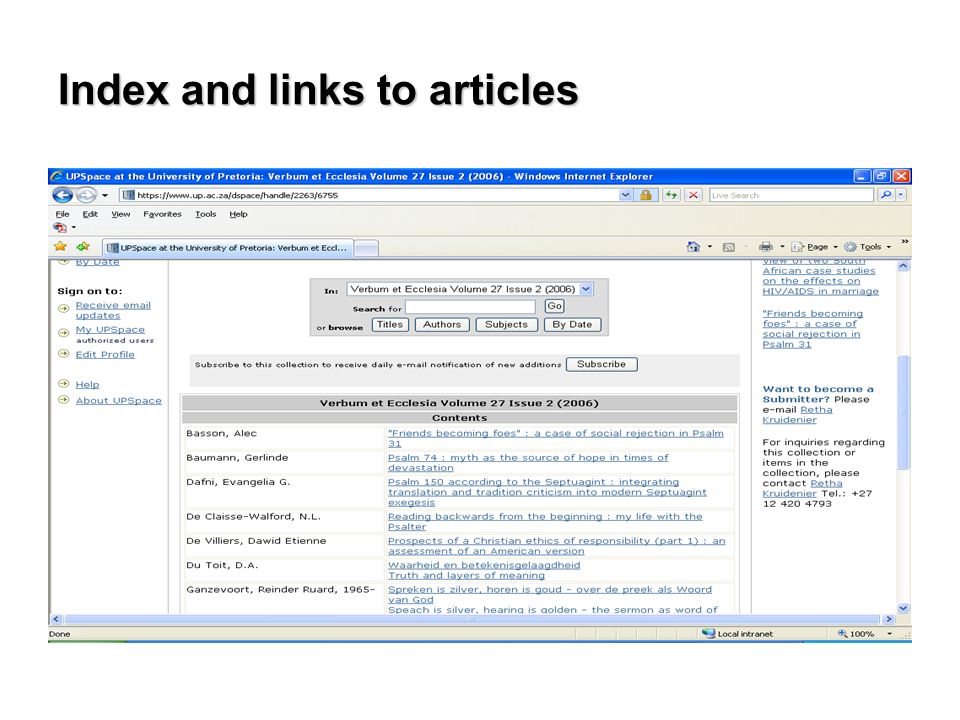The image size is (960, 720).
Task: Open Reading backwards from the beginning article
Action: coord(545,521)
